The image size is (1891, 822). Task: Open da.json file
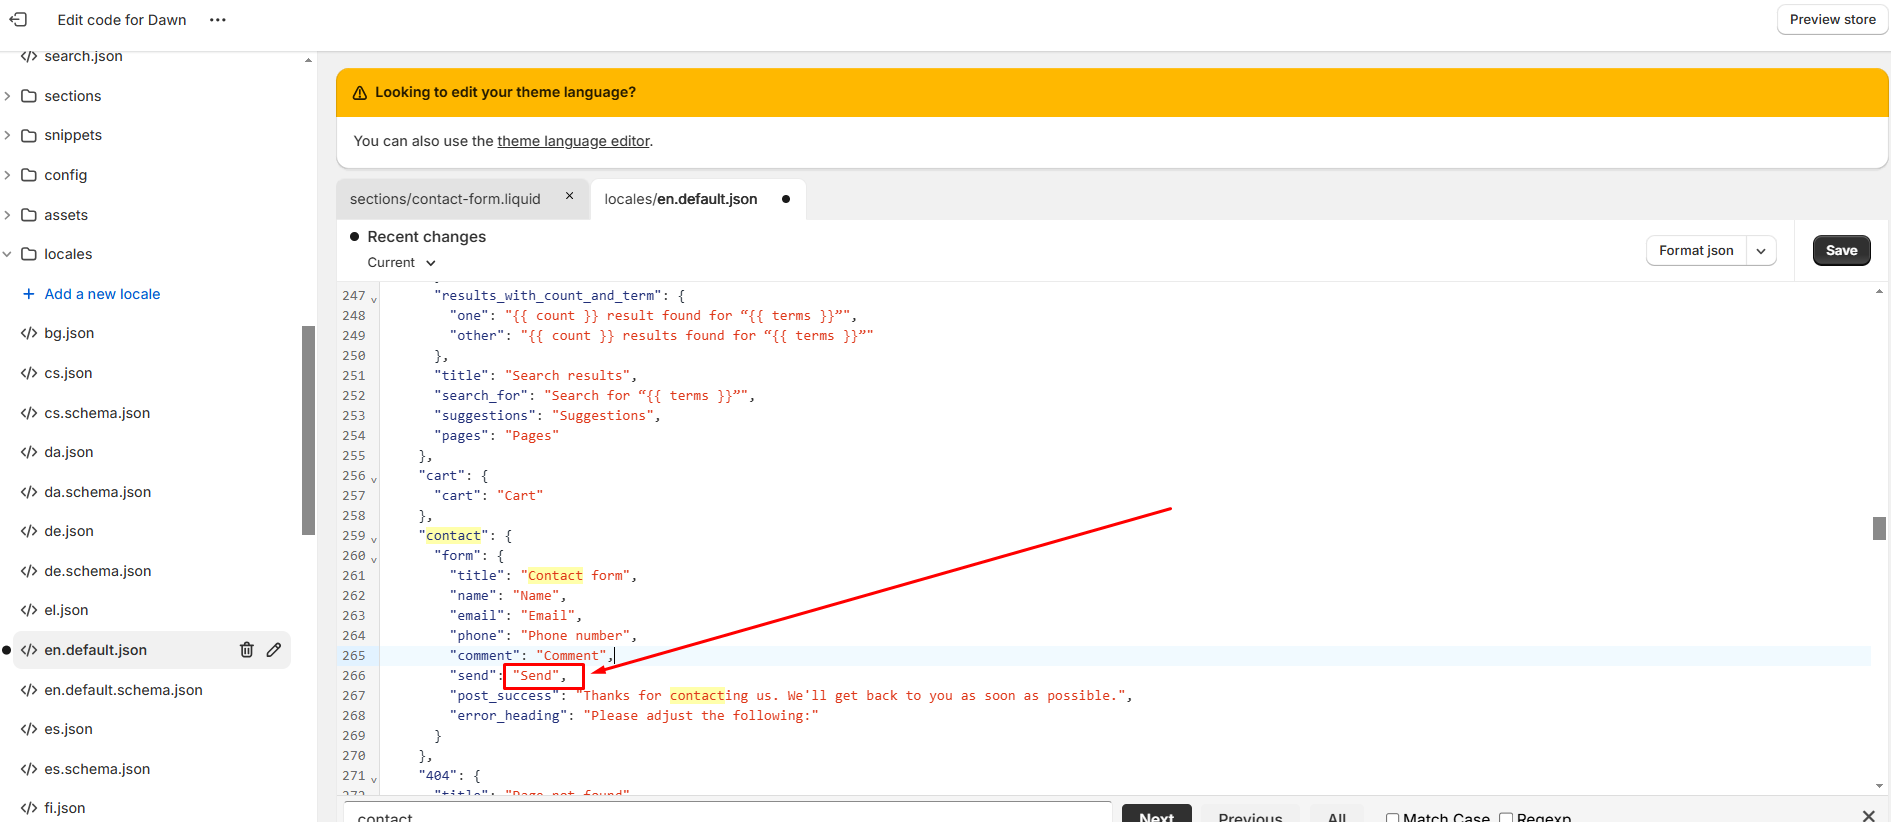point(69,452)
